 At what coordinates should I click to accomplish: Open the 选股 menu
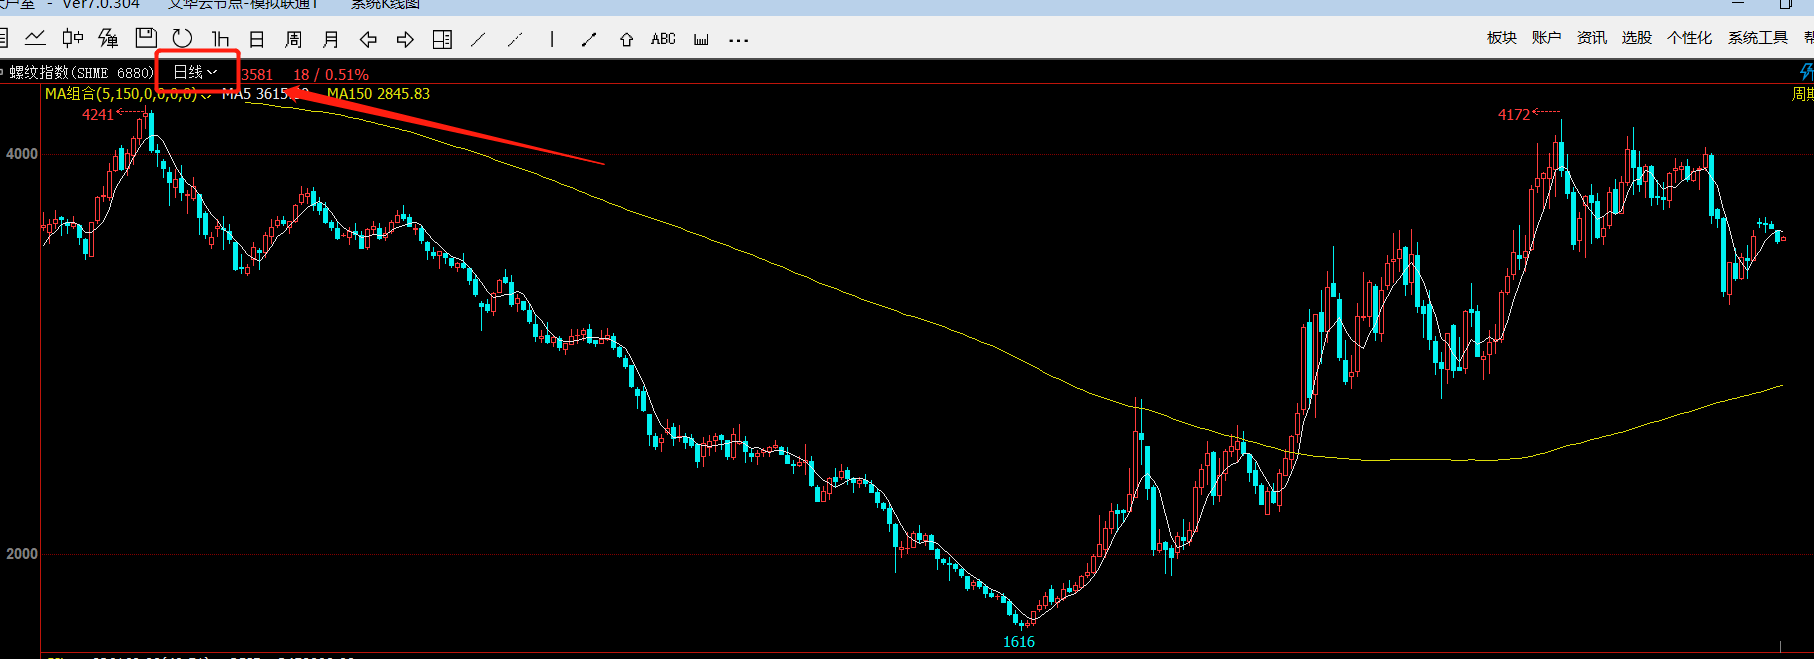1636,38
